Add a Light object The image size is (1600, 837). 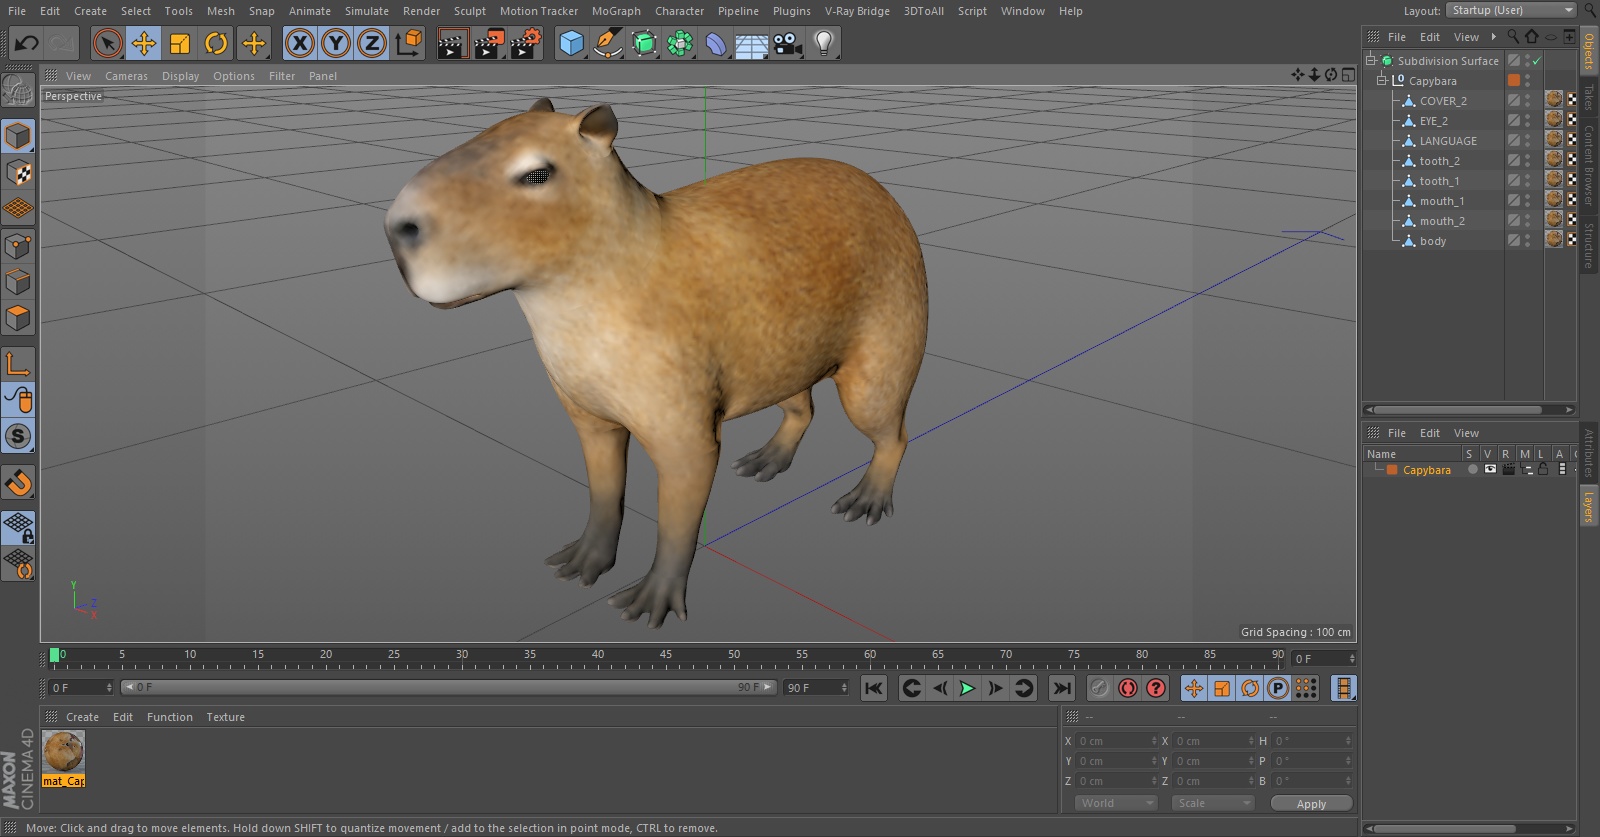pos(824,43)
